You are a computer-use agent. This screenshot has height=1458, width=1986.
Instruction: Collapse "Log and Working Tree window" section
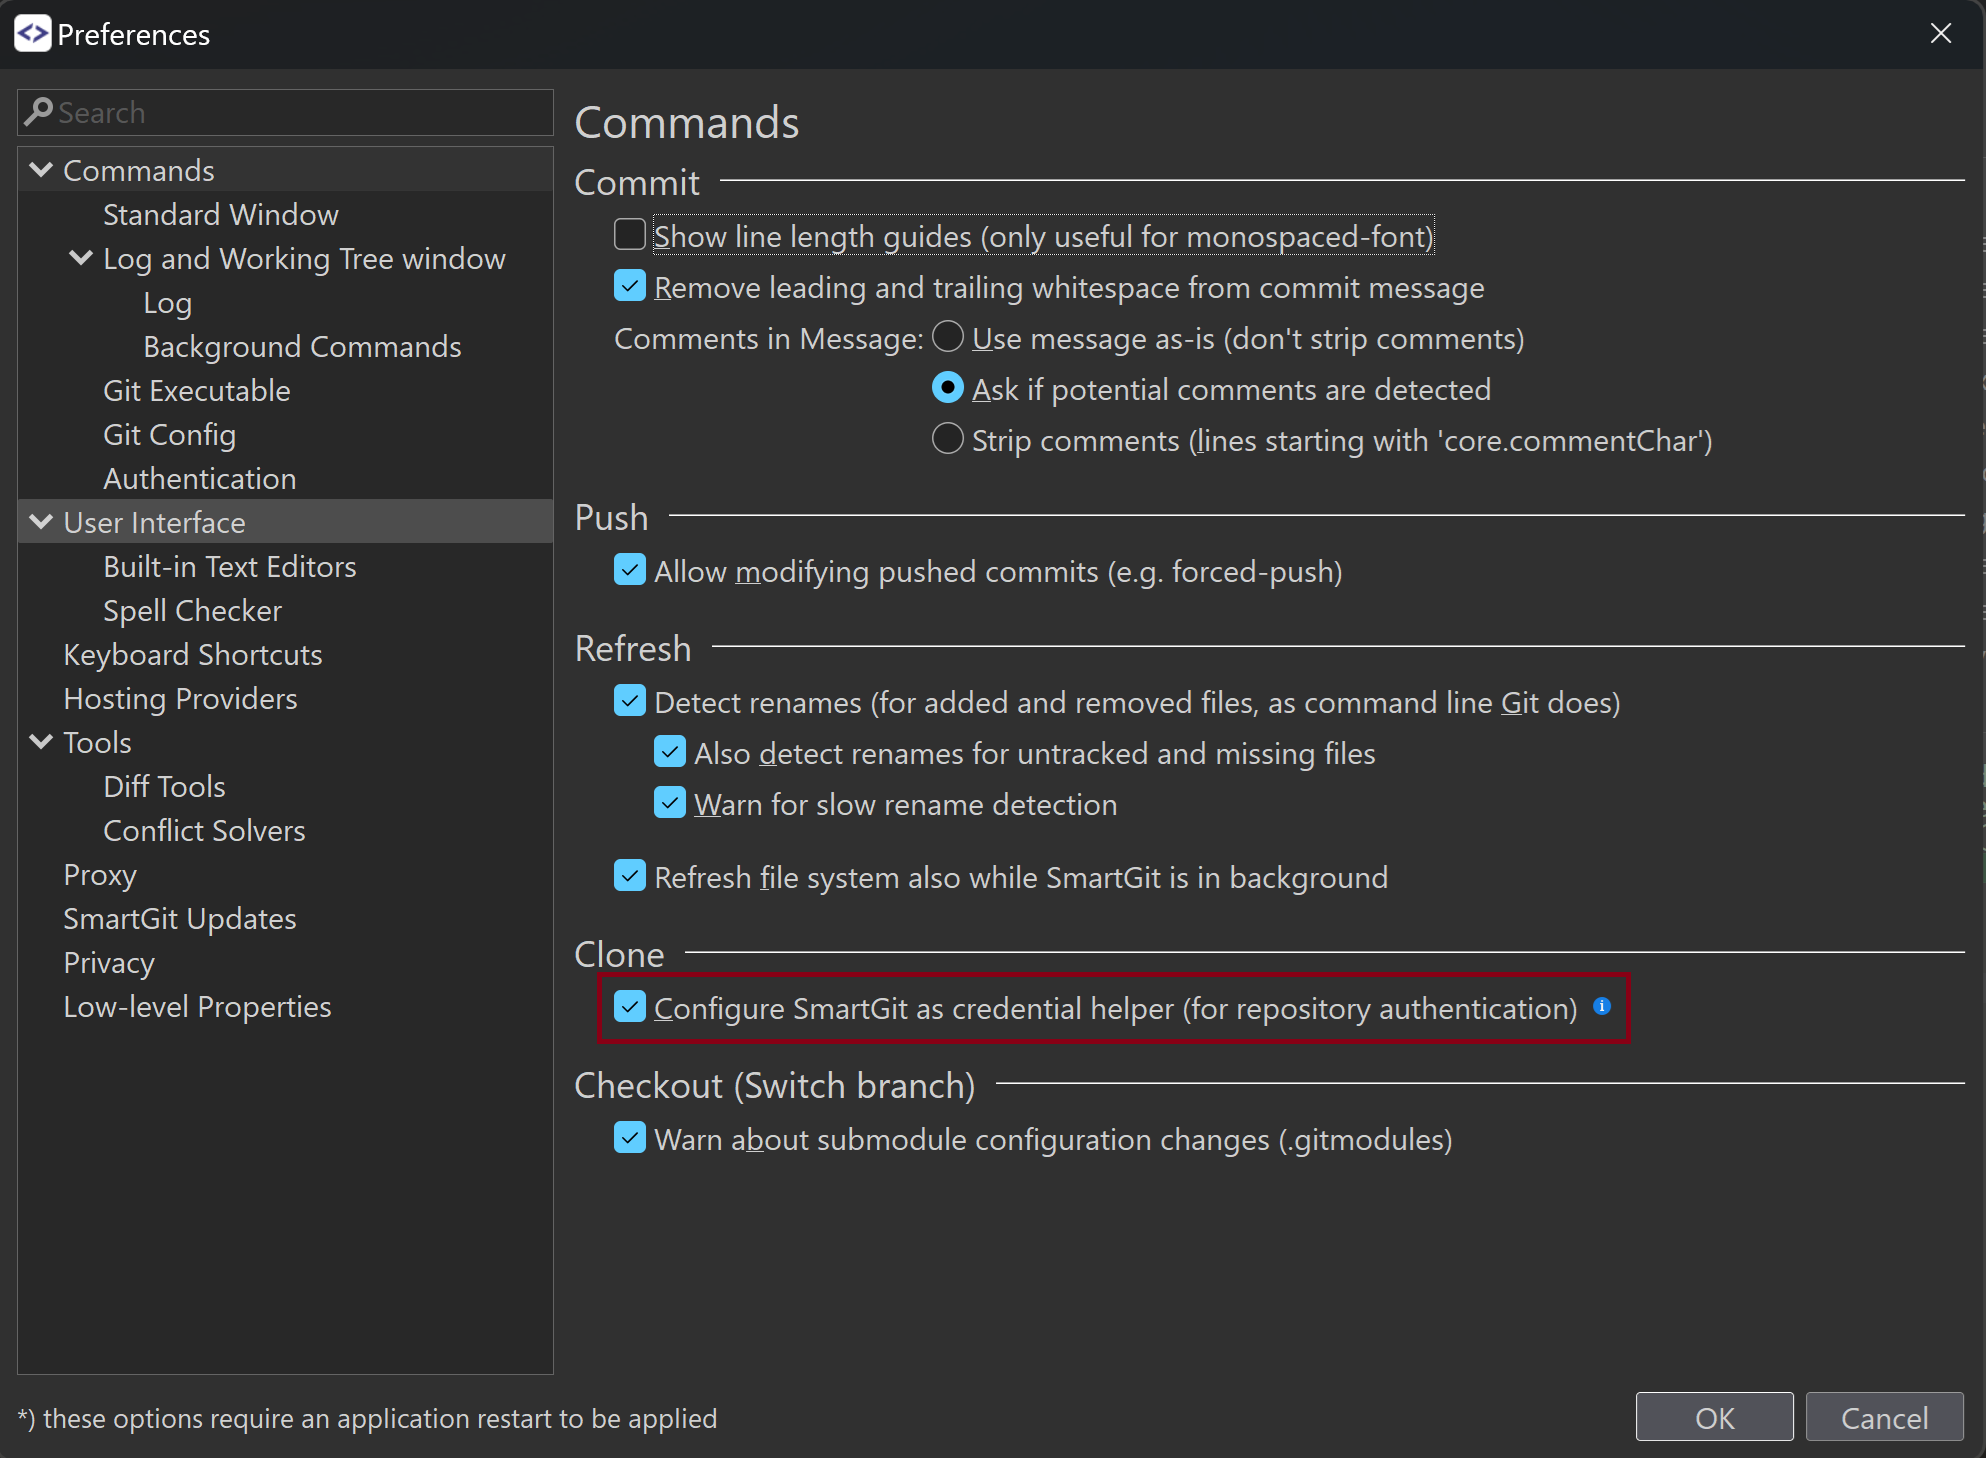click(80, 257)
